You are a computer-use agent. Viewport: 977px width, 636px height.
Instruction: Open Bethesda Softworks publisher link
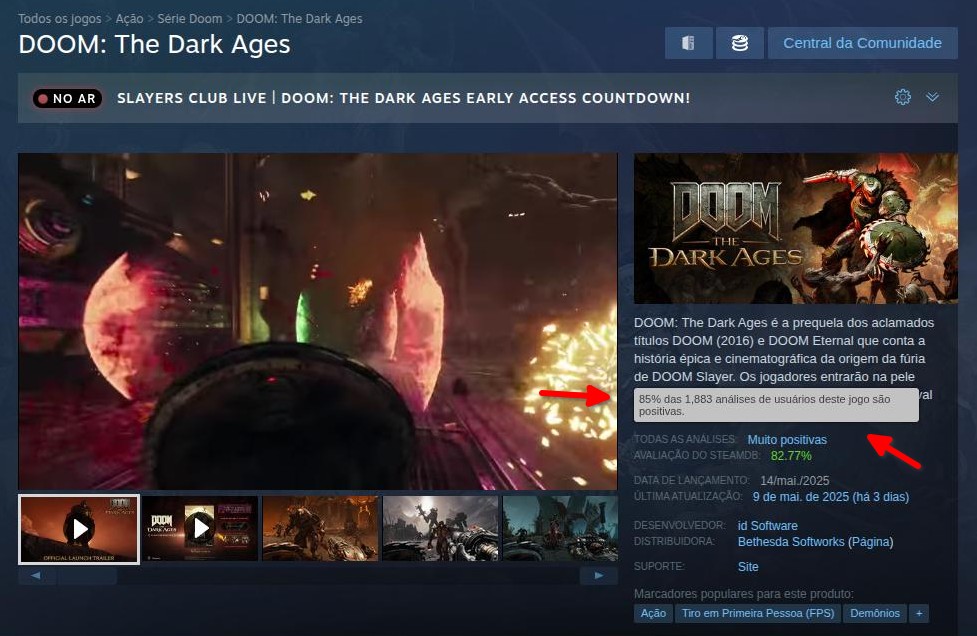coord(791,542)
